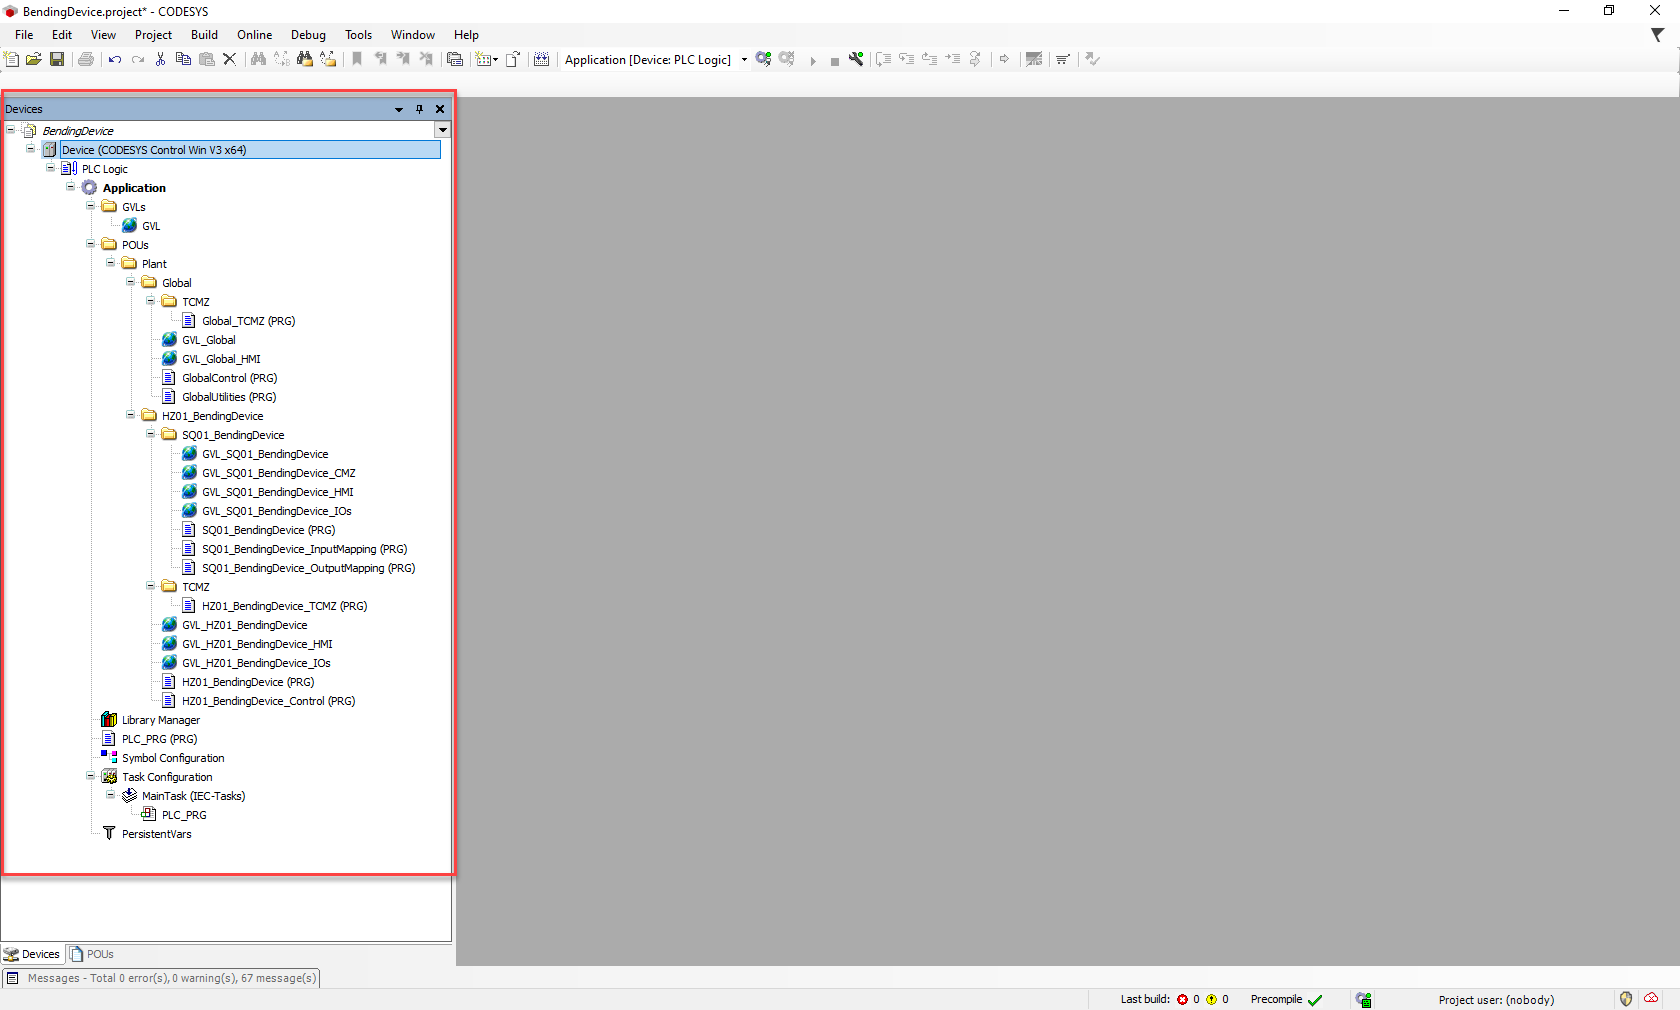Collapse the PLC Logic node
Screen dimensions: 1680x1010
(50, 168)
